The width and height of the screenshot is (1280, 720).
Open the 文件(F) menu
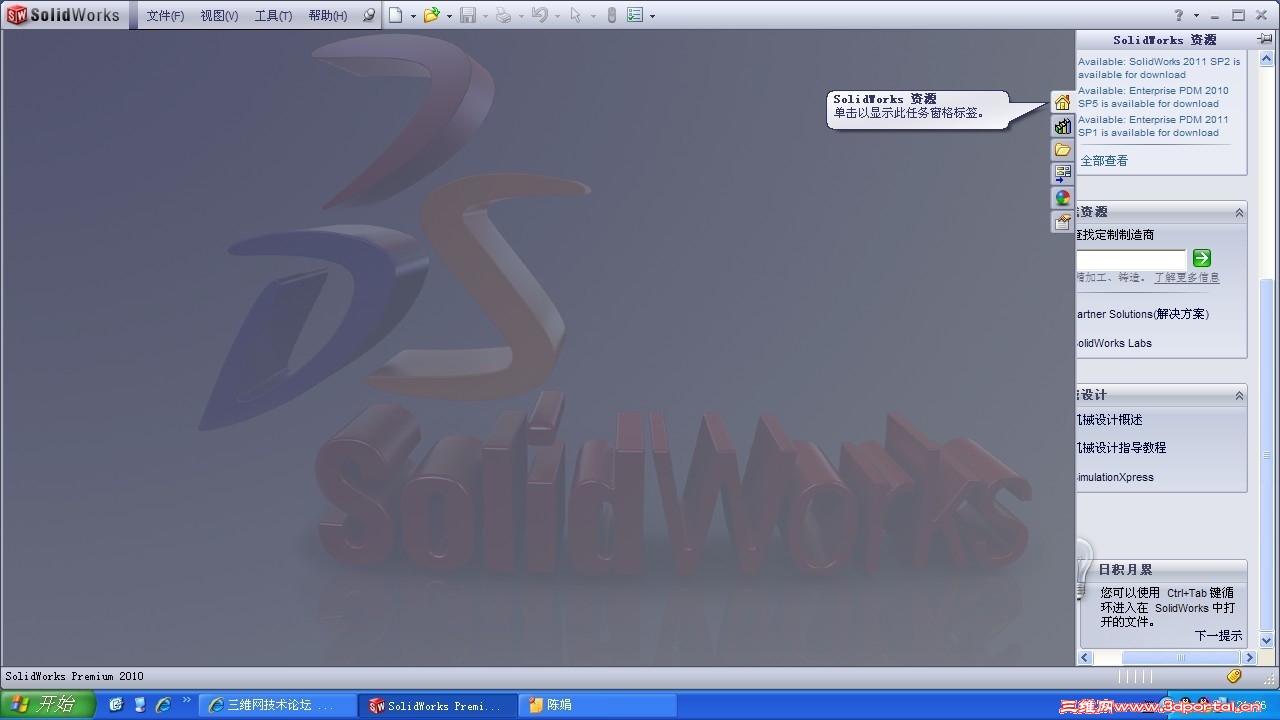coord(165,16)
